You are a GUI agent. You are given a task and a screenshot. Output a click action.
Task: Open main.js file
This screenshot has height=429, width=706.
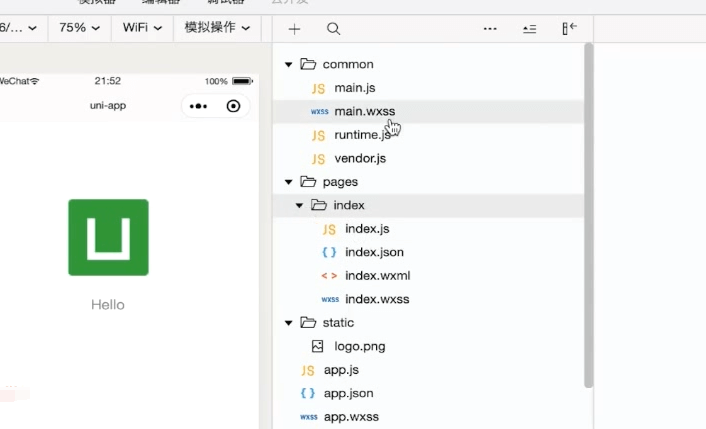355,88
